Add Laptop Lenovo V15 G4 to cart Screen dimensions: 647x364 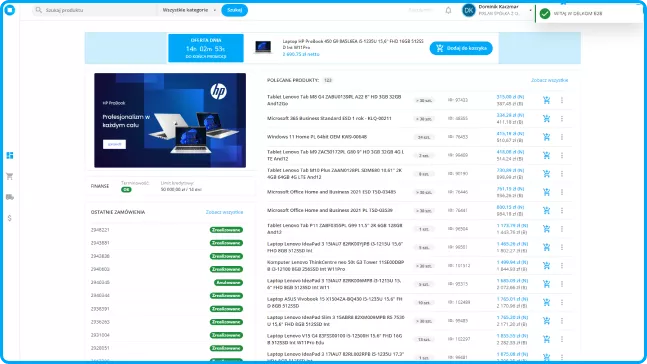[546, 339]
